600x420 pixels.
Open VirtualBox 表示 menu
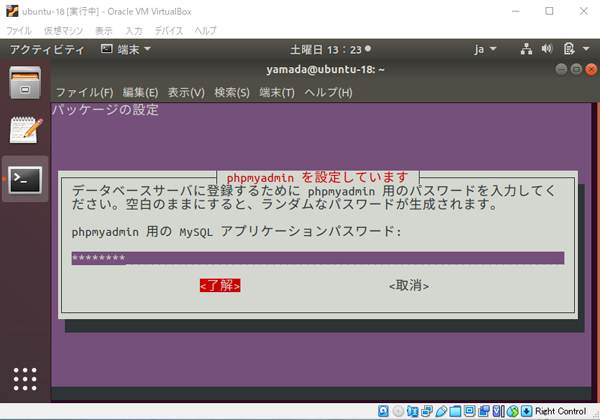pyautogui.click(x=104, y=31)
